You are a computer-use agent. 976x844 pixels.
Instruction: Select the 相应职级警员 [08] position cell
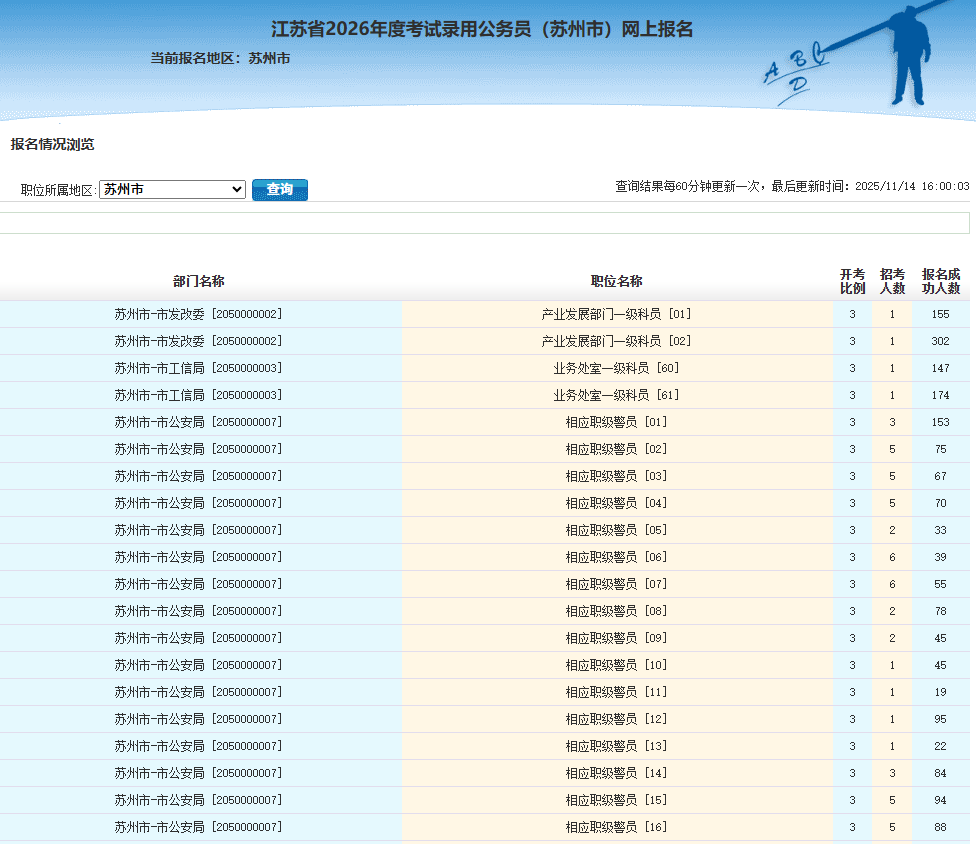(x=616, y=611)
